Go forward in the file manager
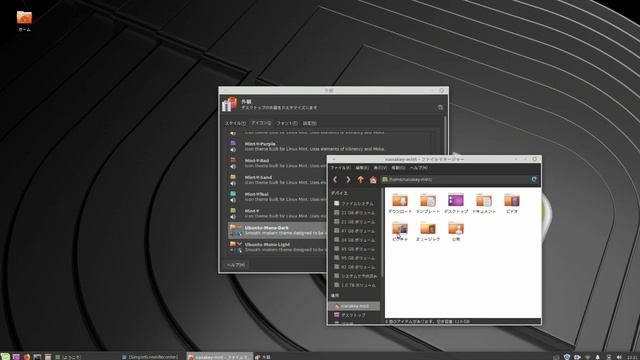The height and width of the screenshot is (360, 640). click(x=348, y=180)
